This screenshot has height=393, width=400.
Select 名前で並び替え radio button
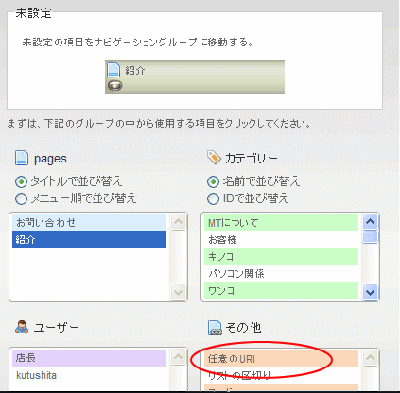(x=213, y=182)
